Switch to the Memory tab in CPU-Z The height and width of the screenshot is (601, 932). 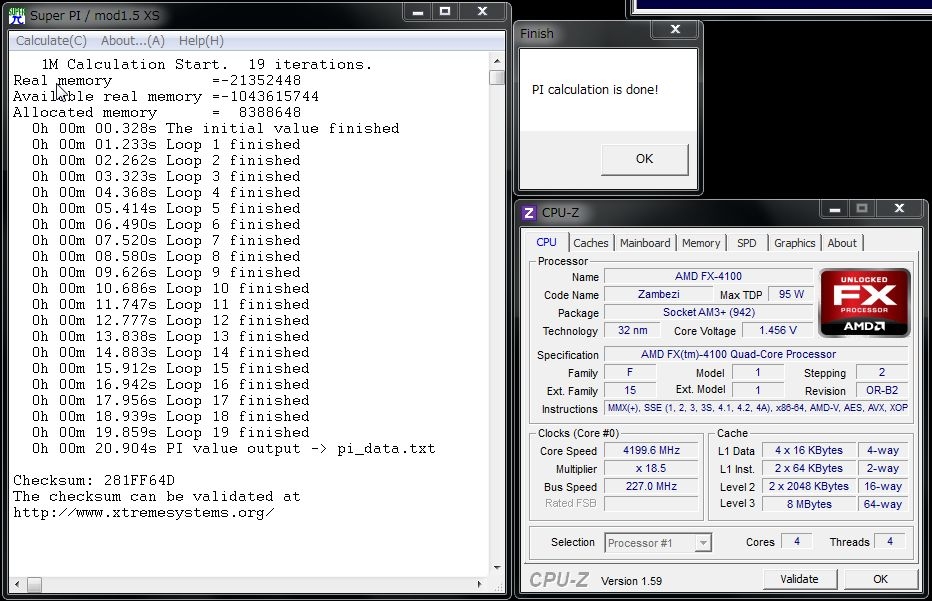pyautogui.click(x=700, y=243)
